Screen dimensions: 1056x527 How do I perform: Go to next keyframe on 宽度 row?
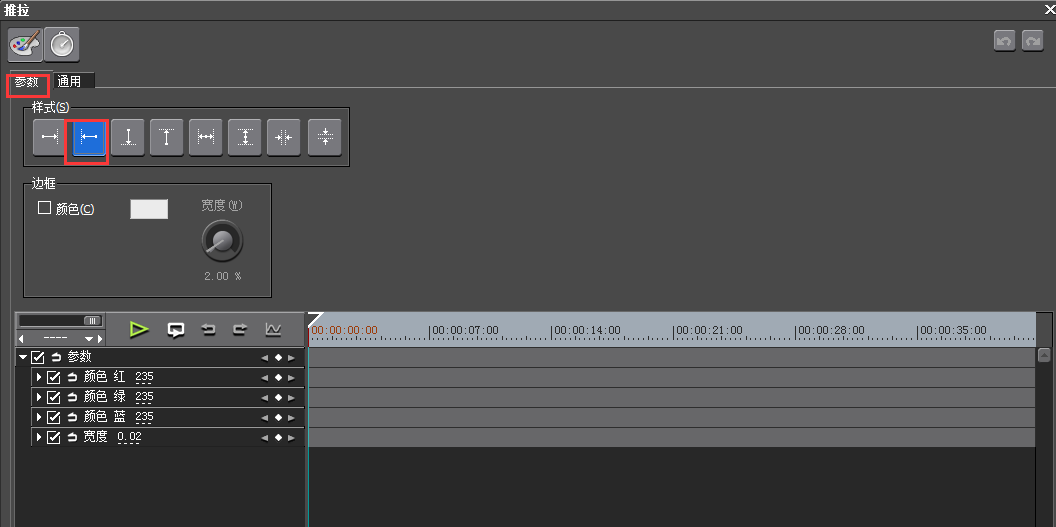tap(292, 437)
